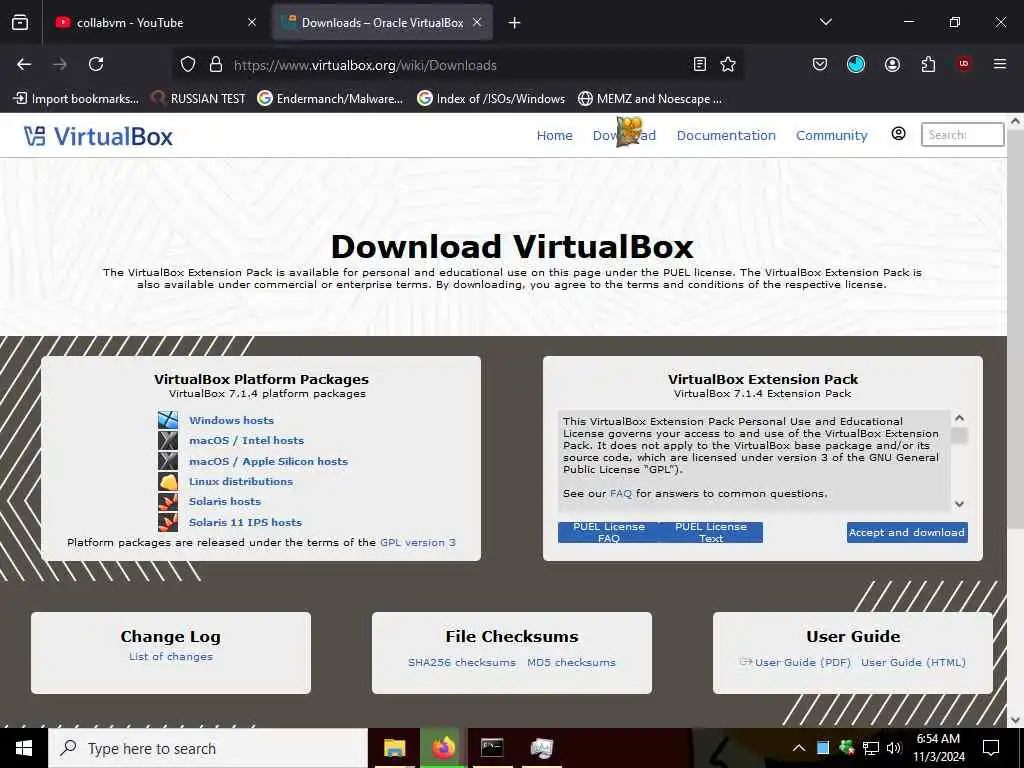Open the Solaris hosts link

225,502
